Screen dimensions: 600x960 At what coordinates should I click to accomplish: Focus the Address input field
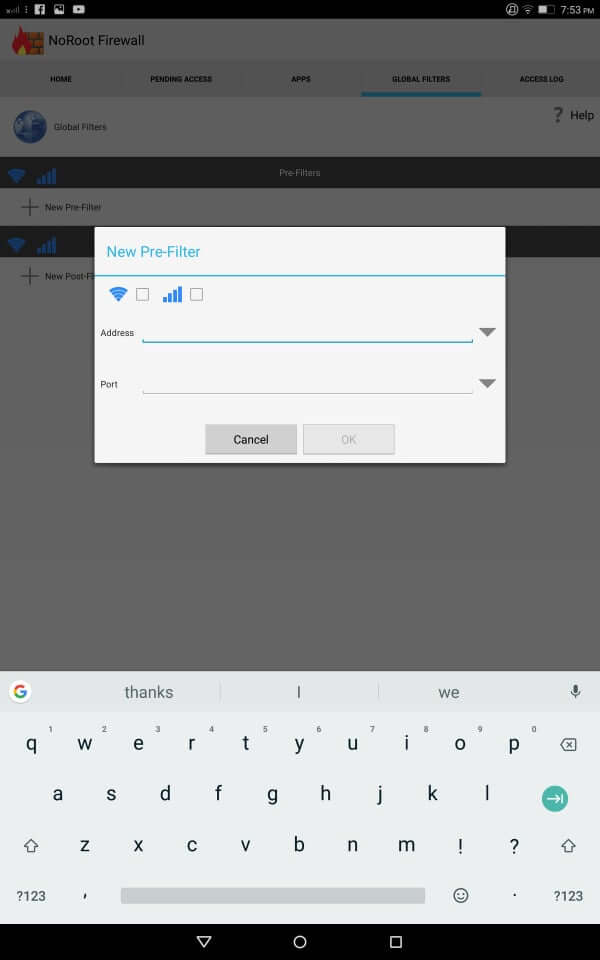tap(307, 331)
